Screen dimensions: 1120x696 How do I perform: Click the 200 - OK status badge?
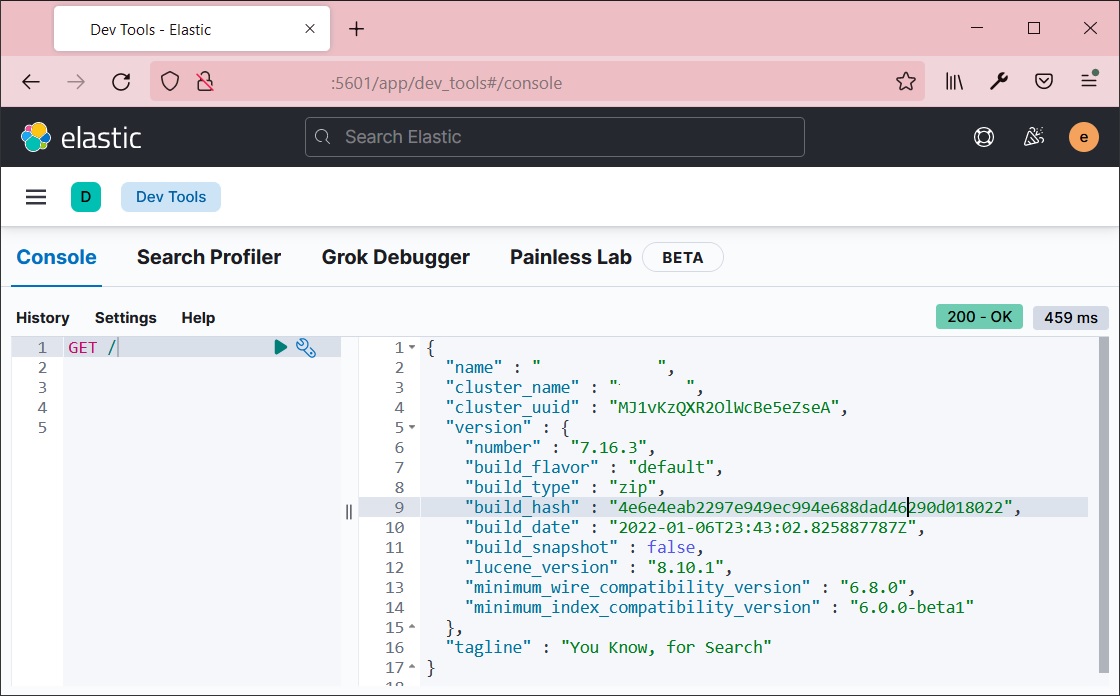click(x=979, y=317)
